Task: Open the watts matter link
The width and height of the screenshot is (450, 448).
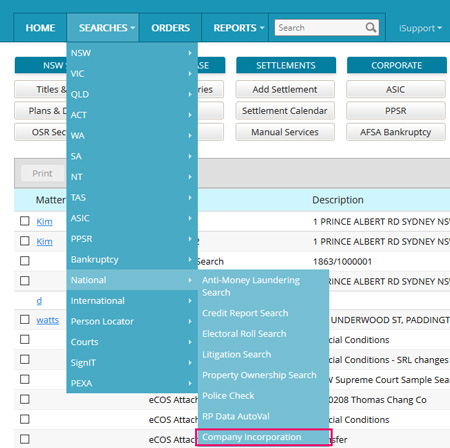Action: pos(48,320)
